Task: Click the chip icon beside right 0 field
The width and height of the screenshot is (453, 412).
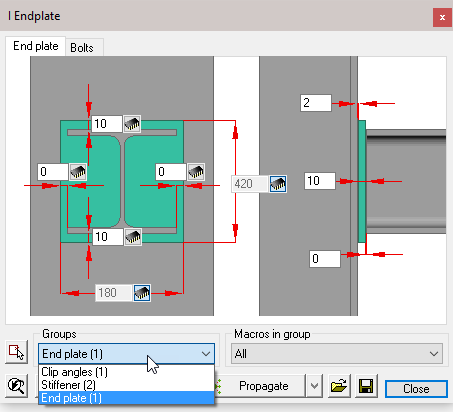Action: click(196, 172)
